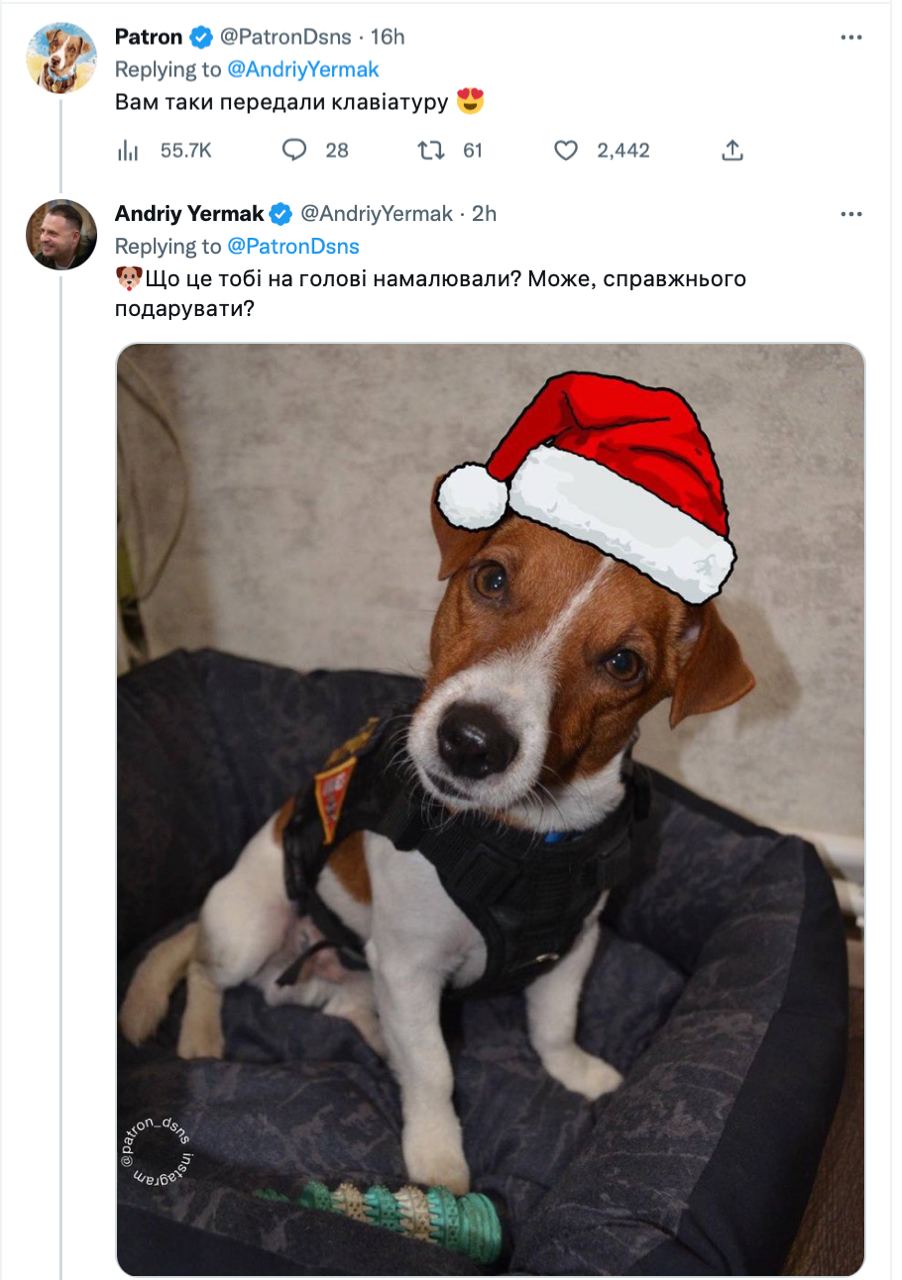Click Patron's blue verified badge
Screen dimensions: 902x1280
pos(201,38)
